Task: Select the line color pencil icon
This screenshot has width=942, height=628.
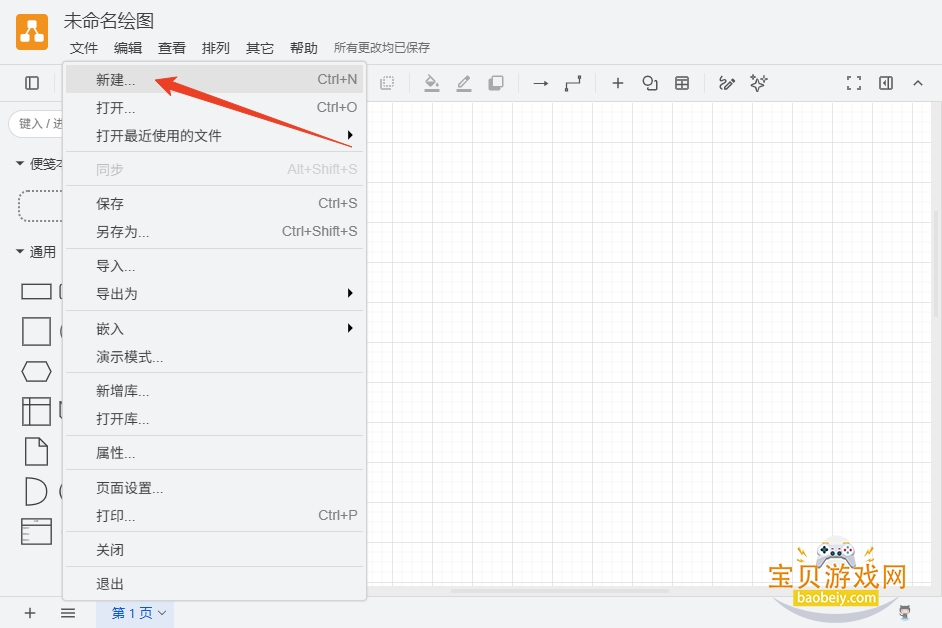Action: pos(464,83)
